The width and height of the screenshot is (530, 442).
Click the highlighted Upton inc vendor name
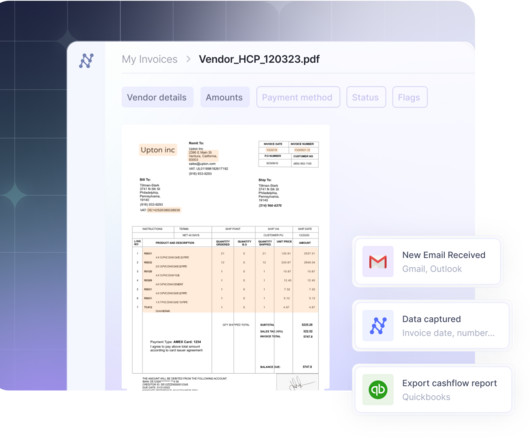pos(158,150)
